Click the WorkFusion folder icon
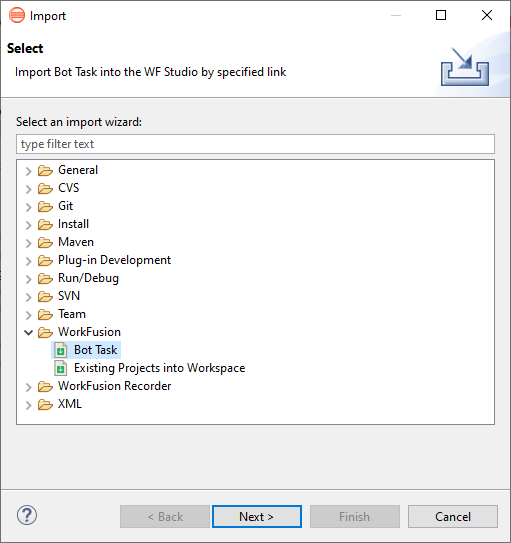The height and width of the screenshot is (543, 511). 45,332
